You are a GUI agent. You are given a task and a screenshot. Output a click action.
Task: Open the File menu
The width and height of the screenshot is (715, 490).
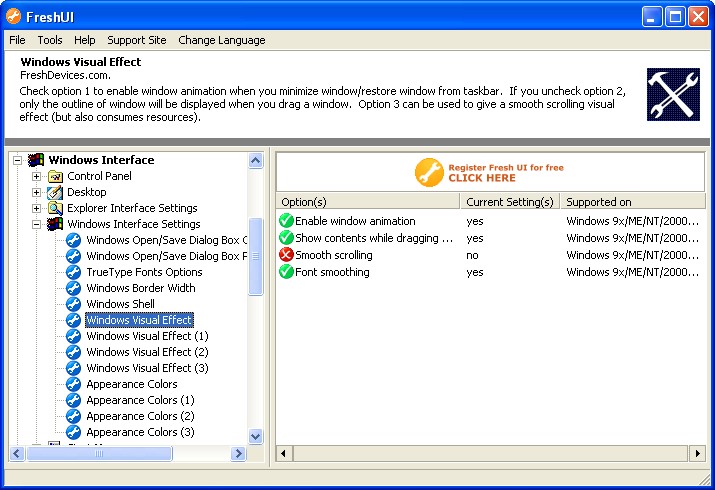(x=17, y=40)
